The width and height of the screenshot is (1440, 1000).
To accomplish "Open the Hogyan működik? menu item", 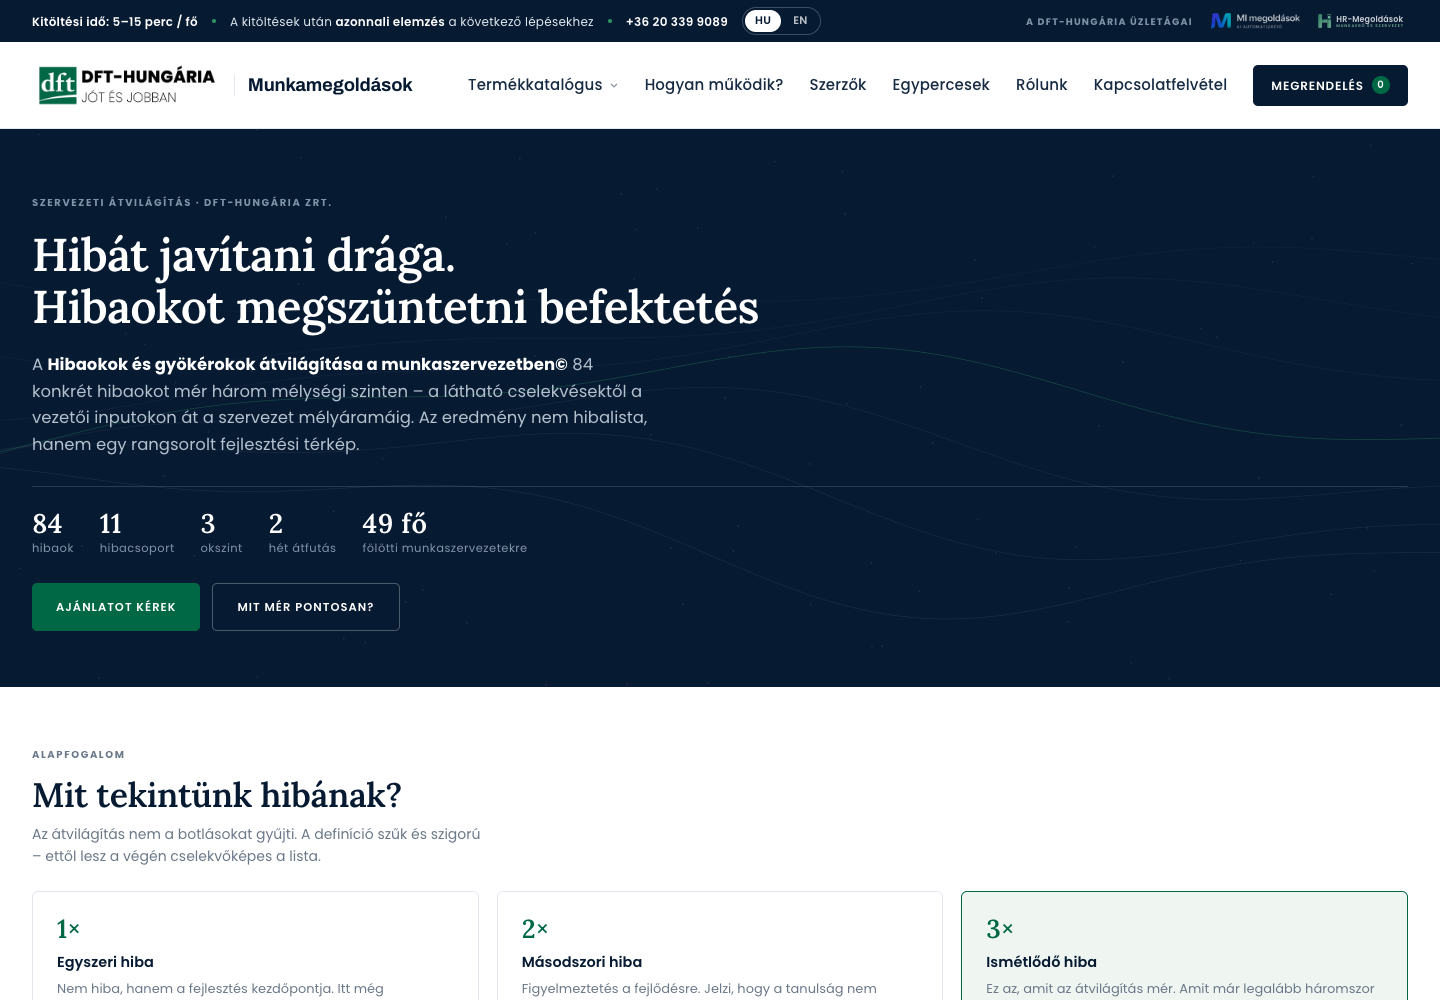I will pos(714,85).
